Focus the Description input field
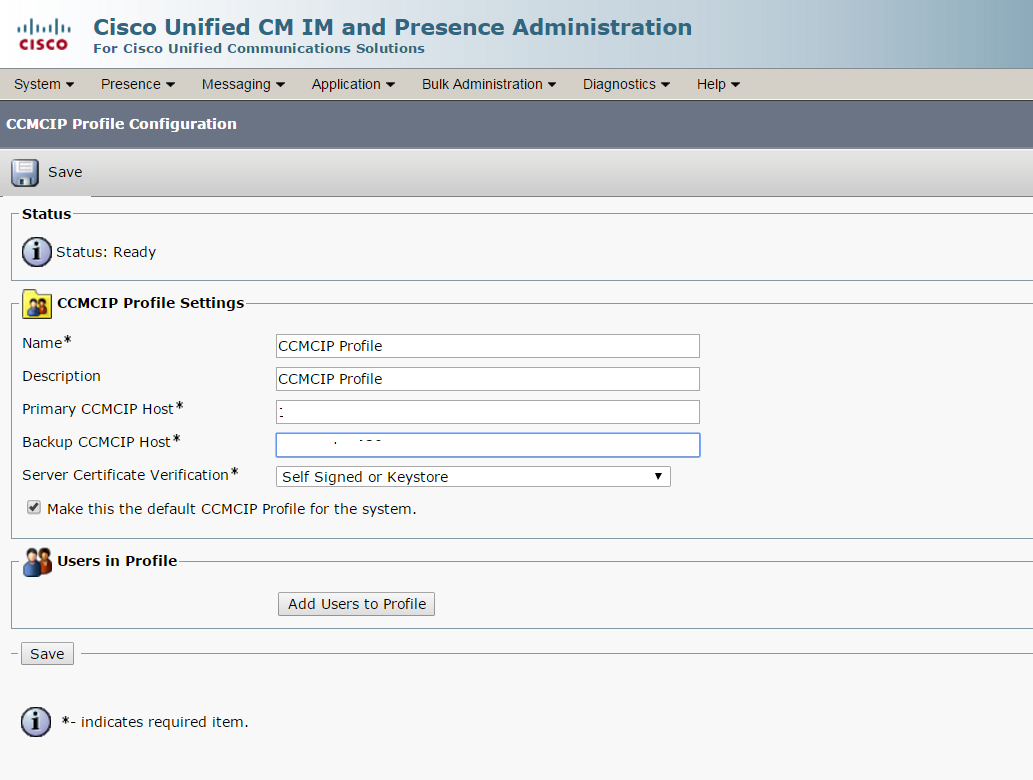 [488, 379]
